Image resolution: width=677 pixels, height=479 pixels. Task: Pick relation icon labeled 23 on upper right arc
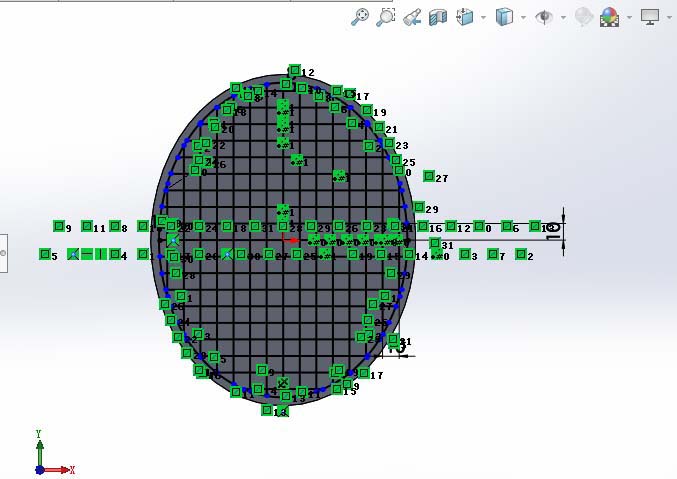389,143
